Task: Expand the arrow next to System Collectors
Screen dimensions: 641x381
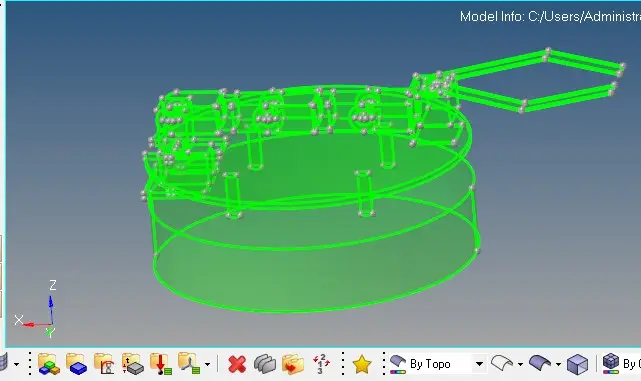Action: click(208, 364)
